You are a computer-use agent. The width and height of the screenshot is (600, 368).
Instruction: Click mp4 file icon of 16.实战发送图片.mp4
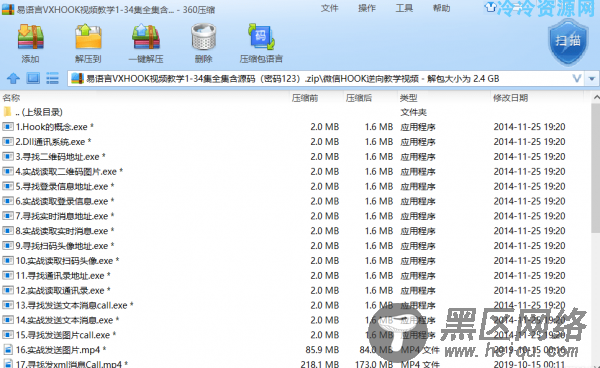click(8, 350)
